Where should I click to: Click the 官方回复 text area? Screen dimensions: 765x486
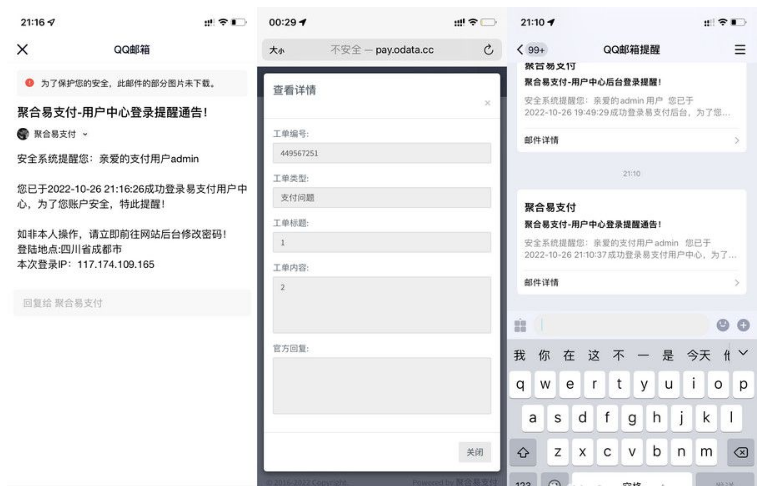pos(382,385)
